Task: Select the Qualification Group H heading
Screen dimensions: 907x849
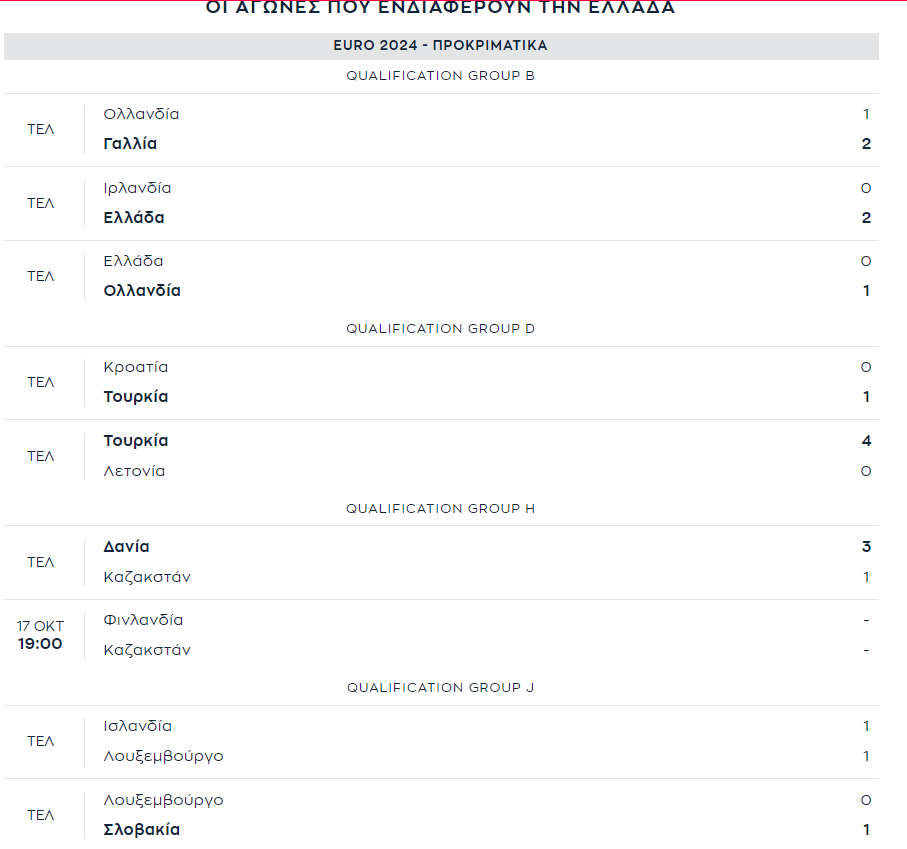Action: point(441,508)
